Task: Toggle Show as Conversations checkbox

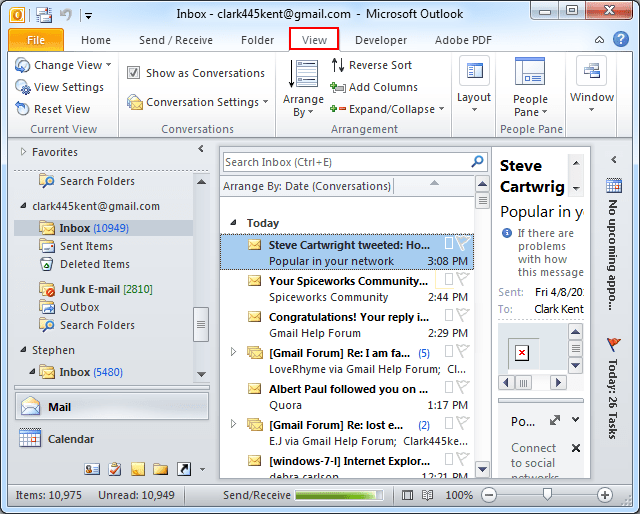Action: (x=133, y=73)
